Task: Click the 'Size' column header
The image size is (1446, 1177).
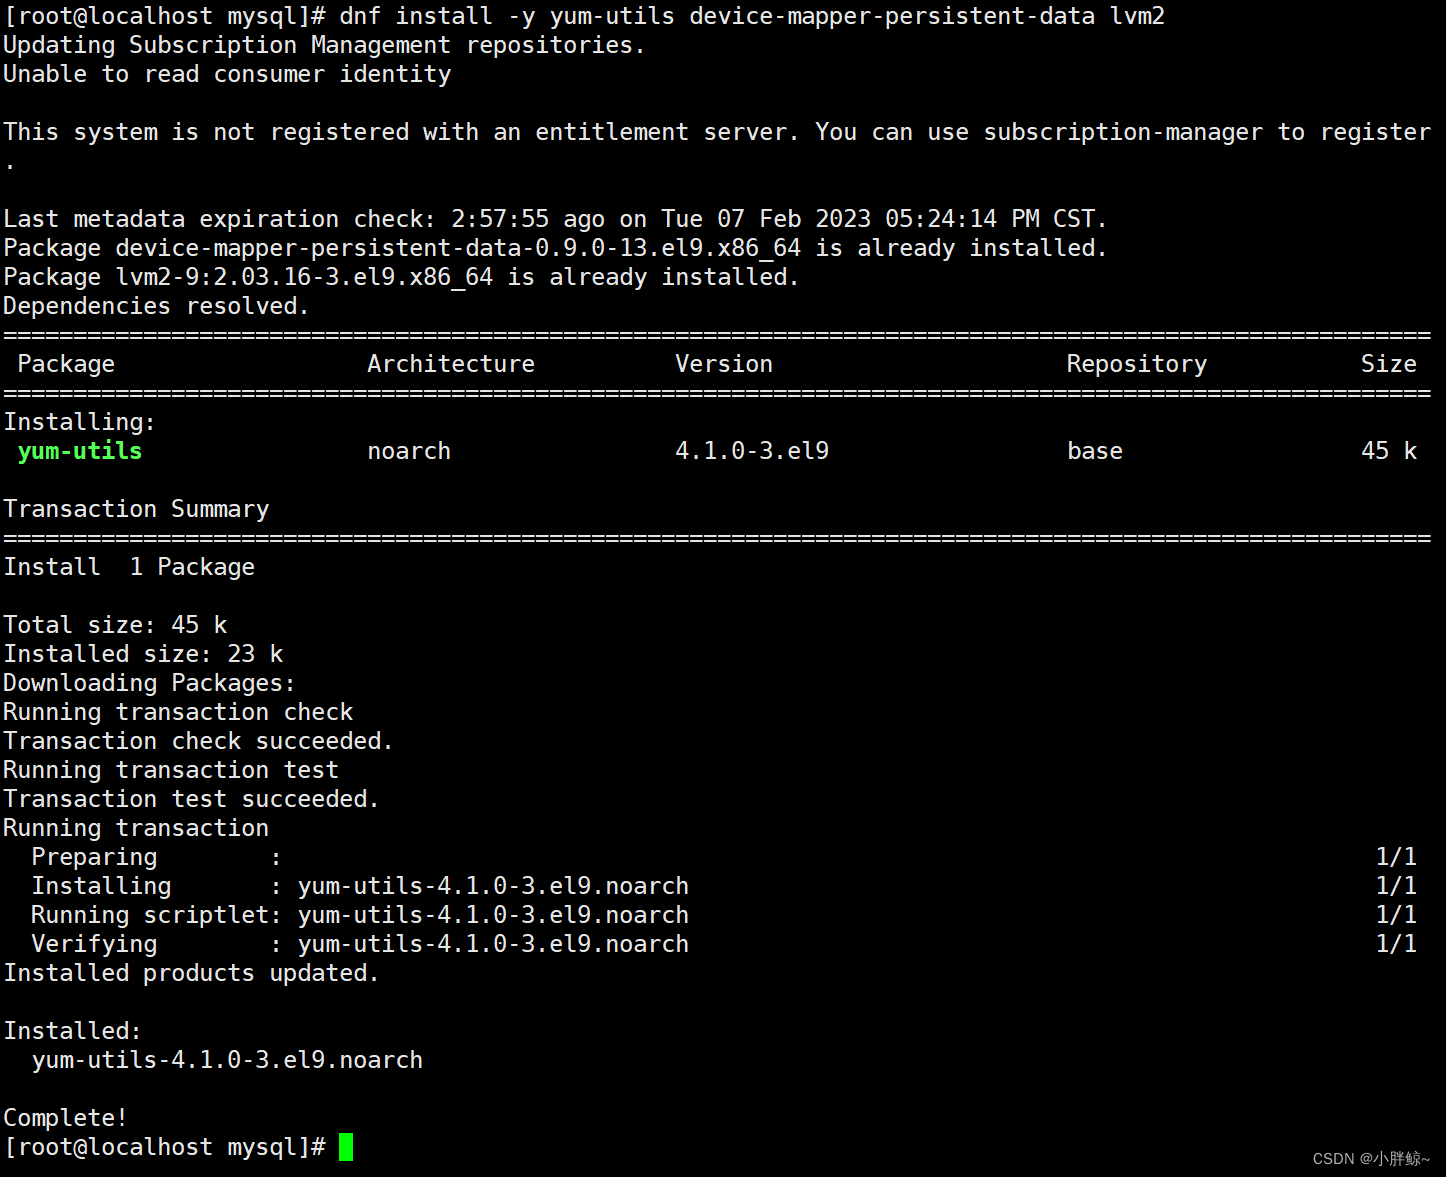Action: coord(1389,364)
